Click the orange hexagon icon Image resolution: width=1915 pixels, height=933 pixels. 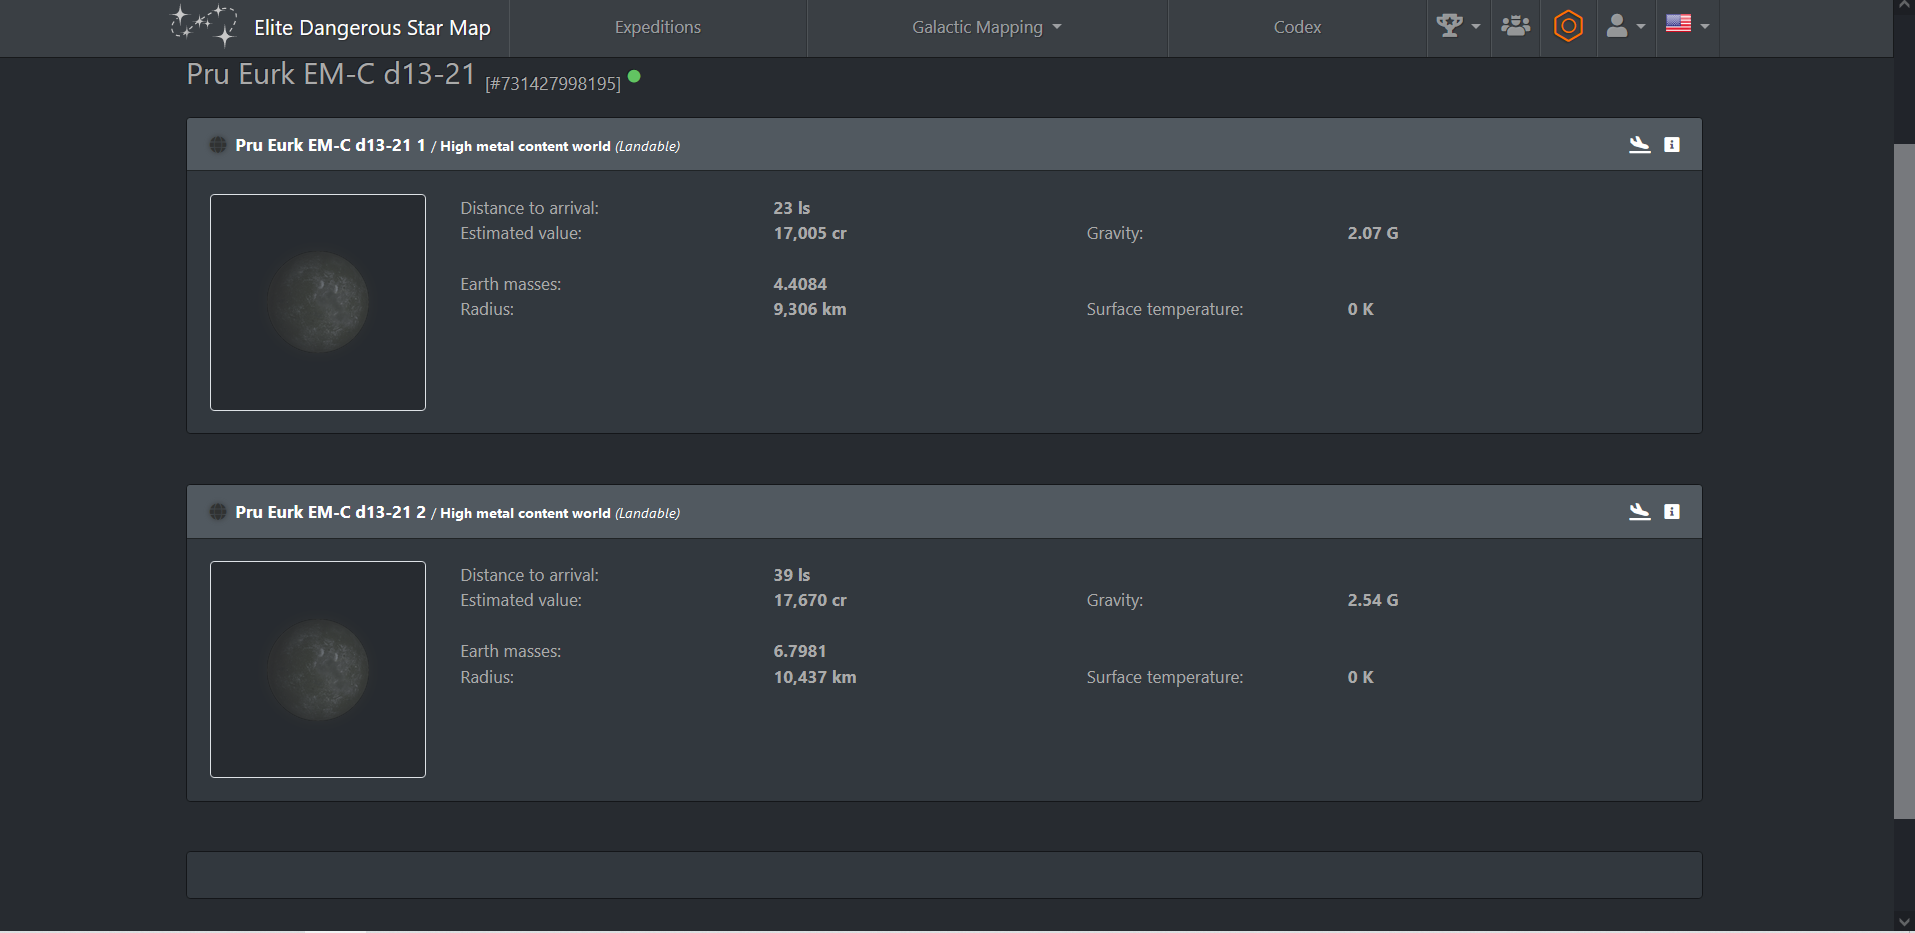pos(1568,26)
